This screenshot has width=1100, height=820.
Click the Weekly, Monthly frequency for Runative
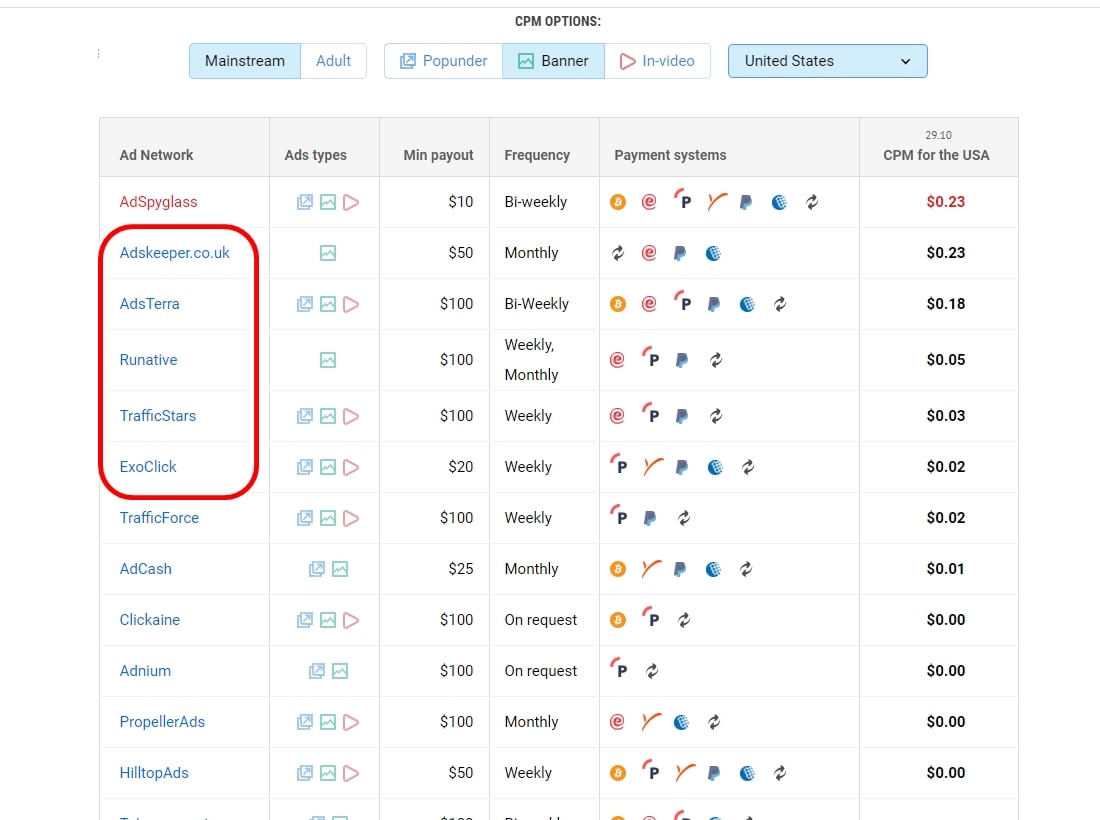[x=532, y=360]
